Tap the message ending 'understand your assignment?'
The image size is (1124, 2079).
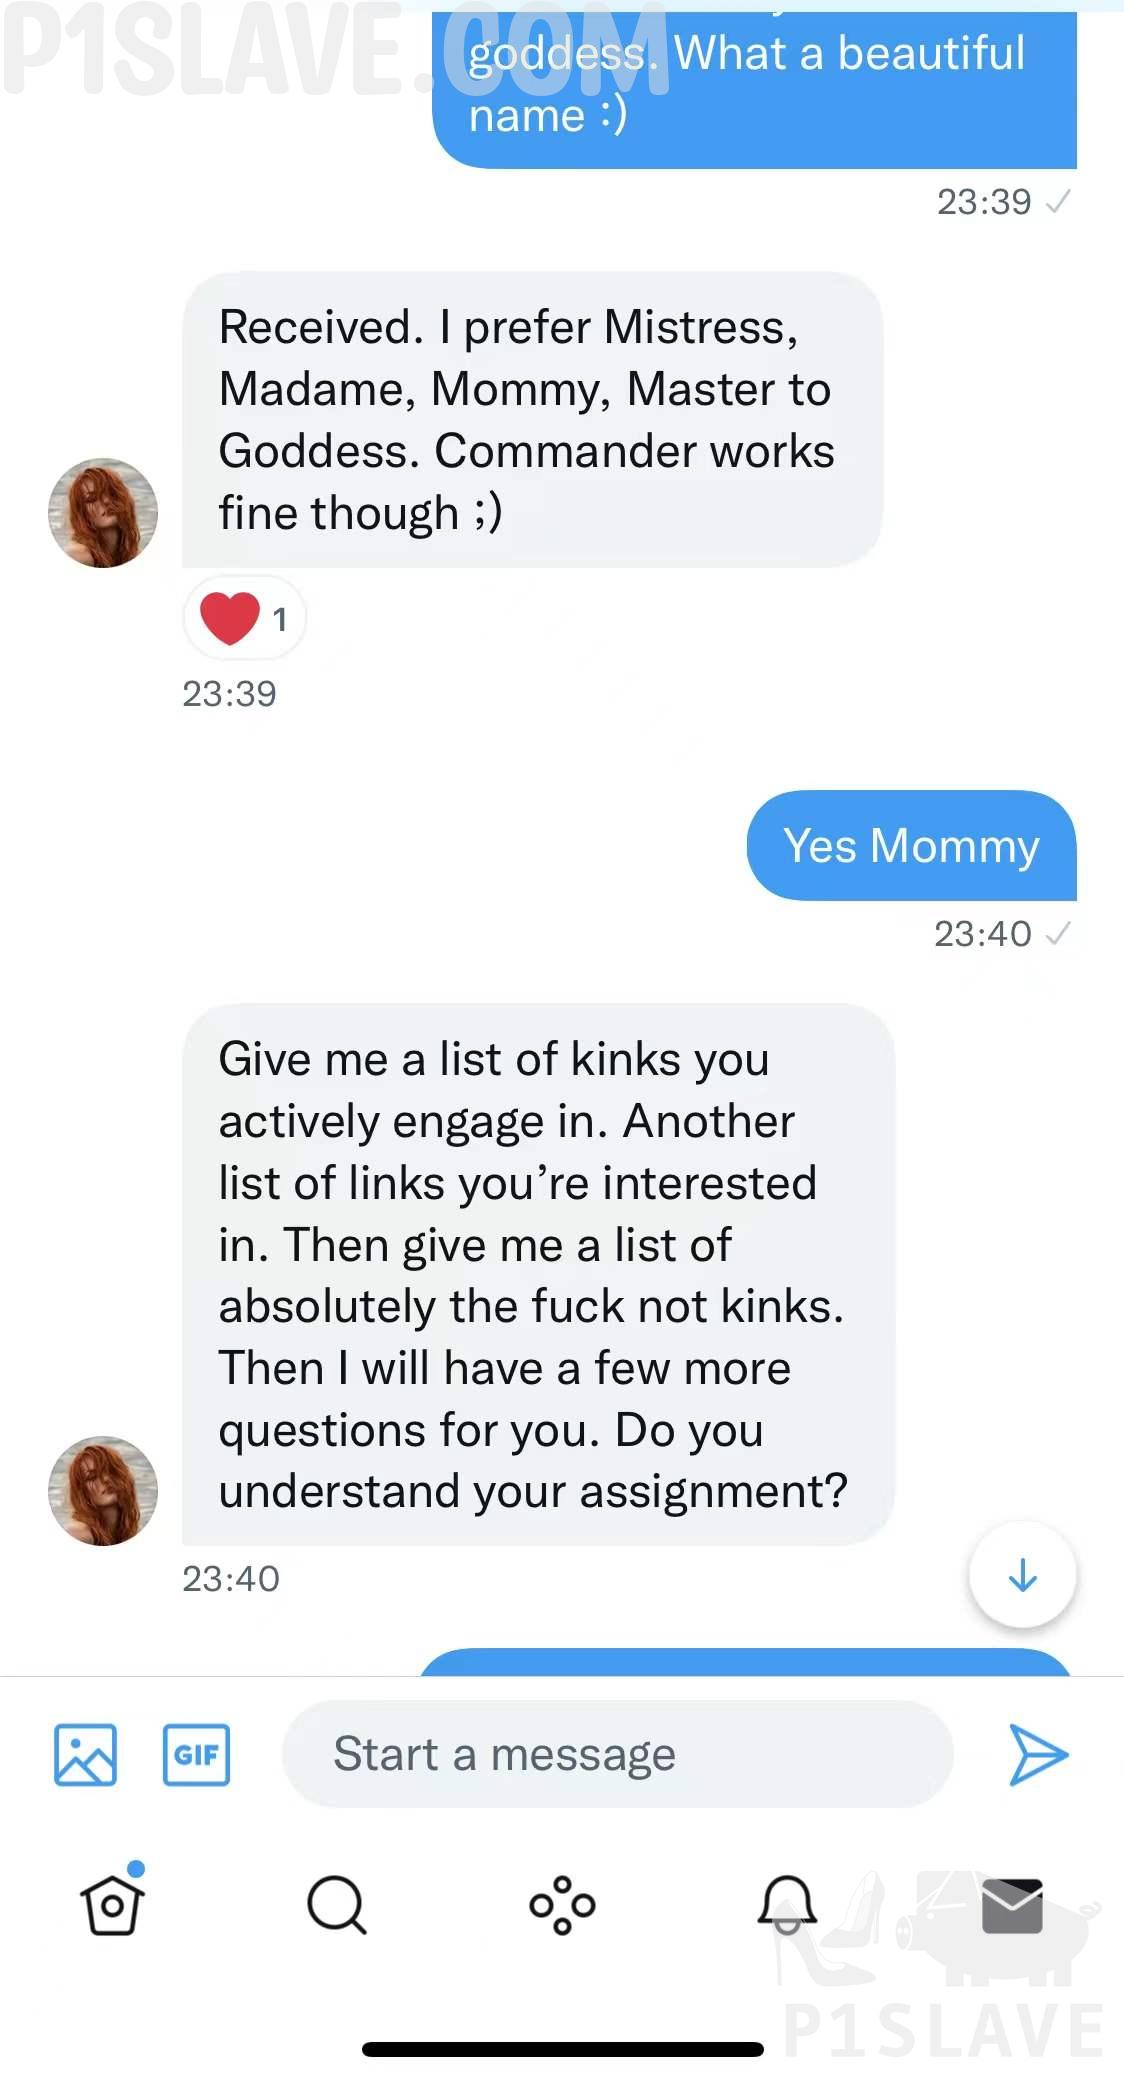[537, 1275]
